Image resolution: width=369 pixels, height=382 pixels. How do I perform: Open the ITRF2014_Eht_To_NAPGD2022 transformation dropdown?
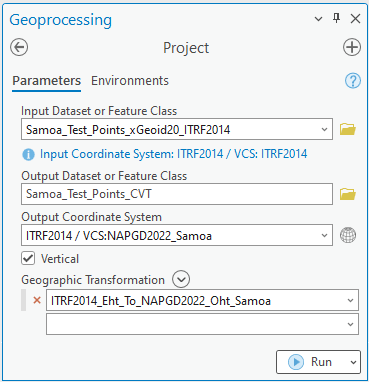coord(350,300)
